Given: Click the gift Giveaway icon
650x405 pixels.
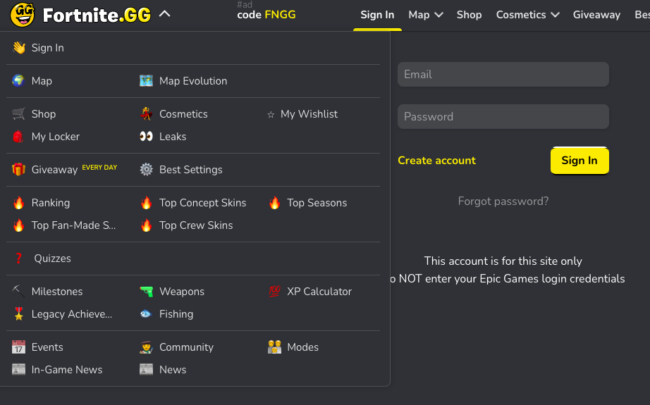Looking at the screenshot, I should tap(18, 170).
